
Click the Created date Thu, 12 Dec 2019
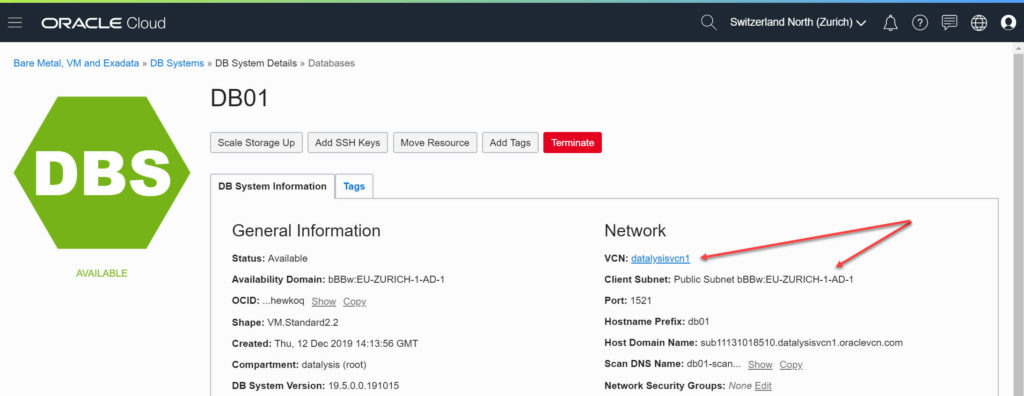346,344
